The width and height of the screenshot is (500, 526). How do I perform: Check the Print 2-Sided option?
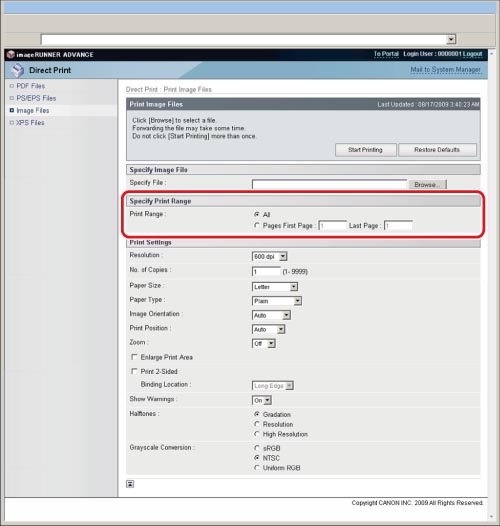134,371
